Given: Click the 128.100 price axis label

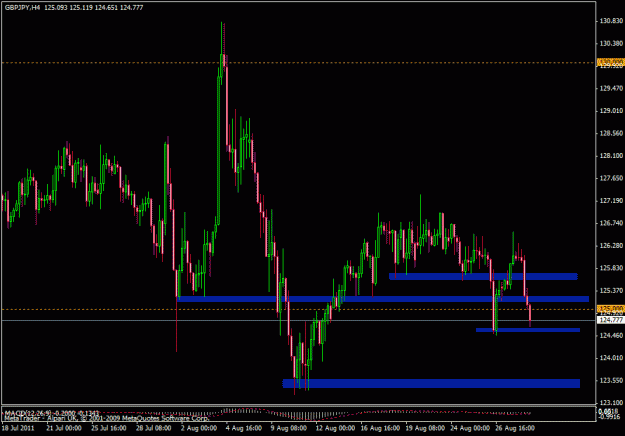Looking at the screenshot, I should [x=611, y=156].
